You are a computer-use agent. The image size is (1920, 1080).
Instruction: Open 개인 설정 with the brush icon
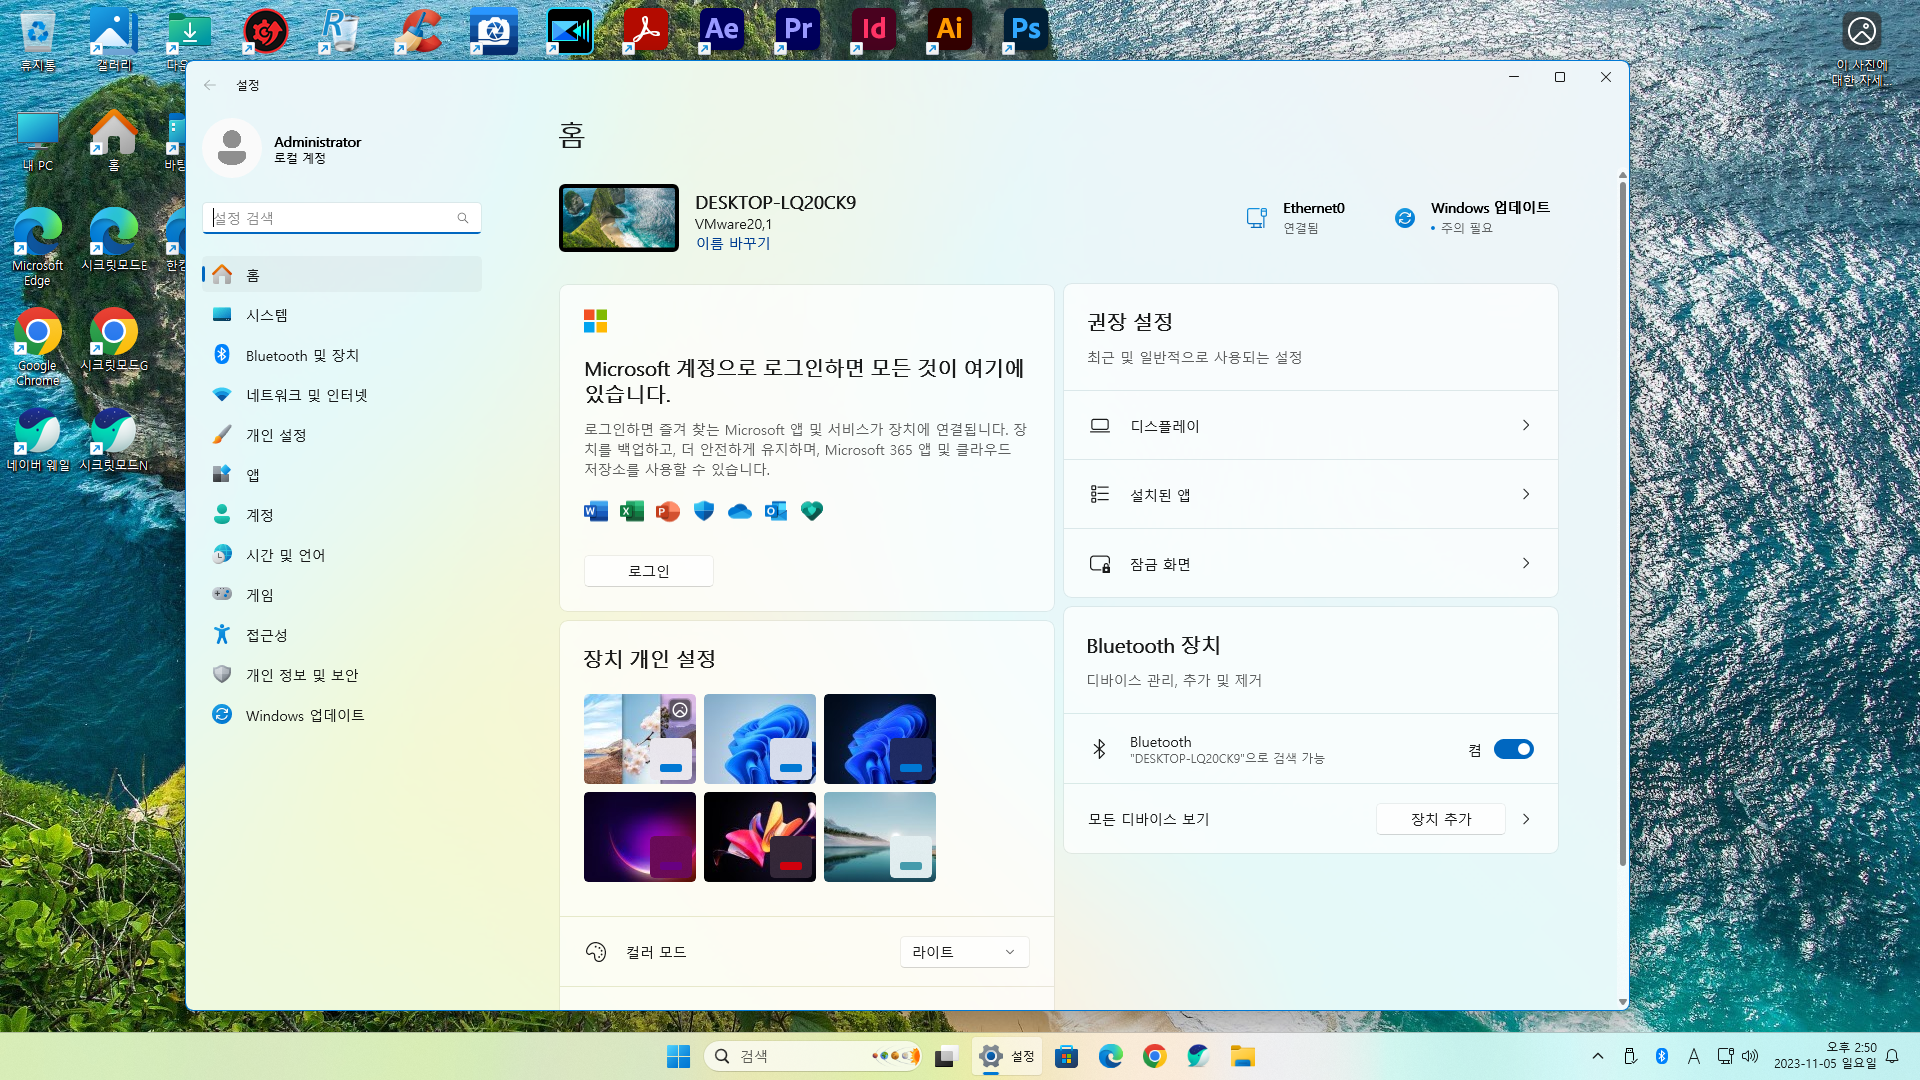(275, 435)
